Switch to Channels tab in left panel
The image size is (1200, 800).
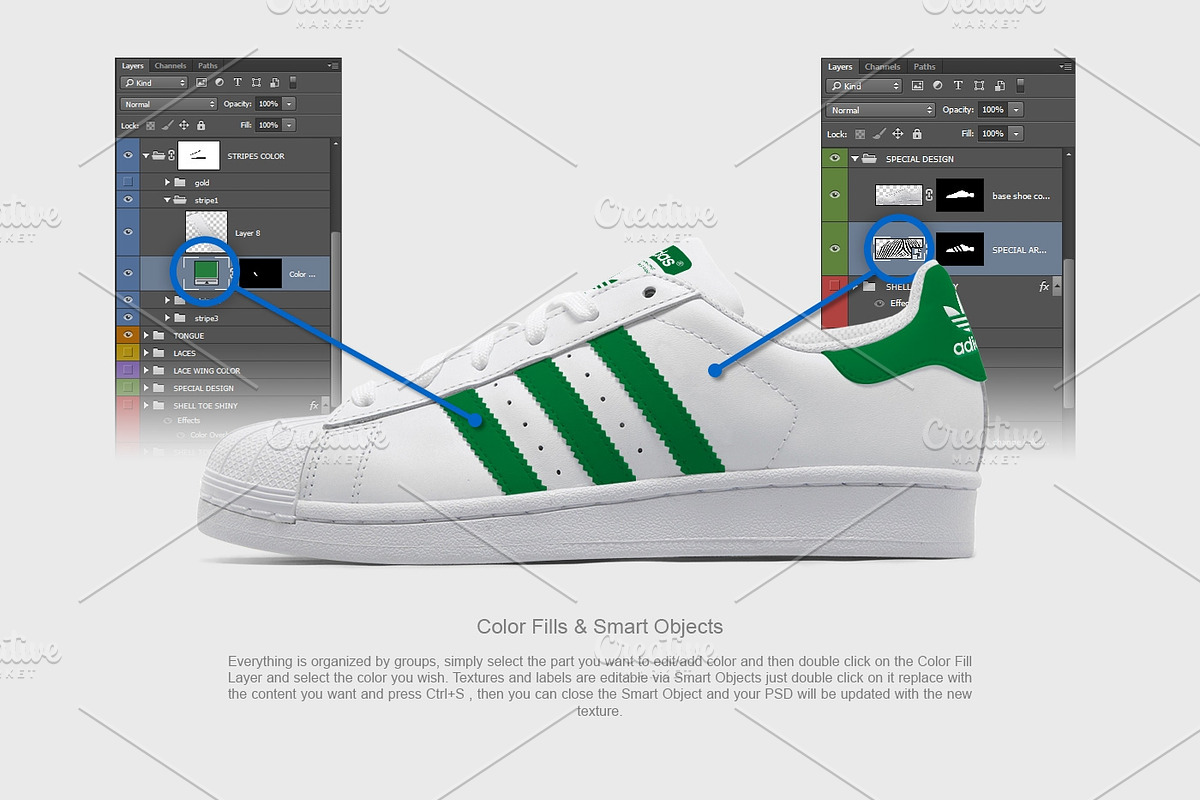(170, 66)
